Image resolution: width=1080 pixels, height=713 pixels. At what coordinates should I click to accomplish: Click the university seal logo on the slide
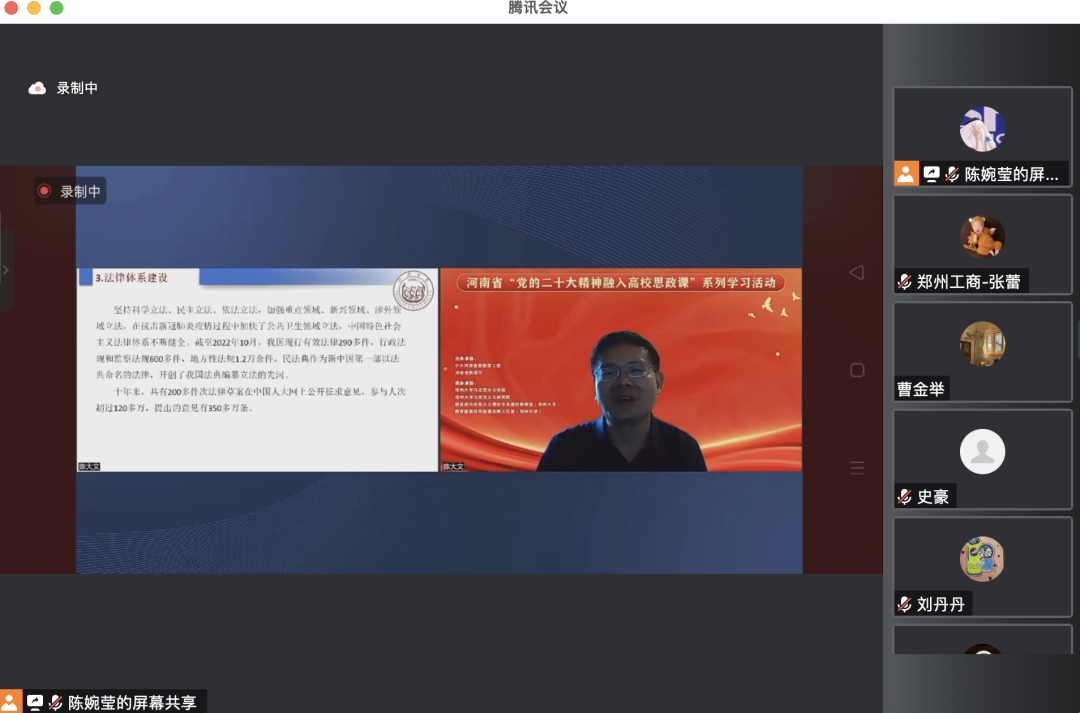coord(413,291)
